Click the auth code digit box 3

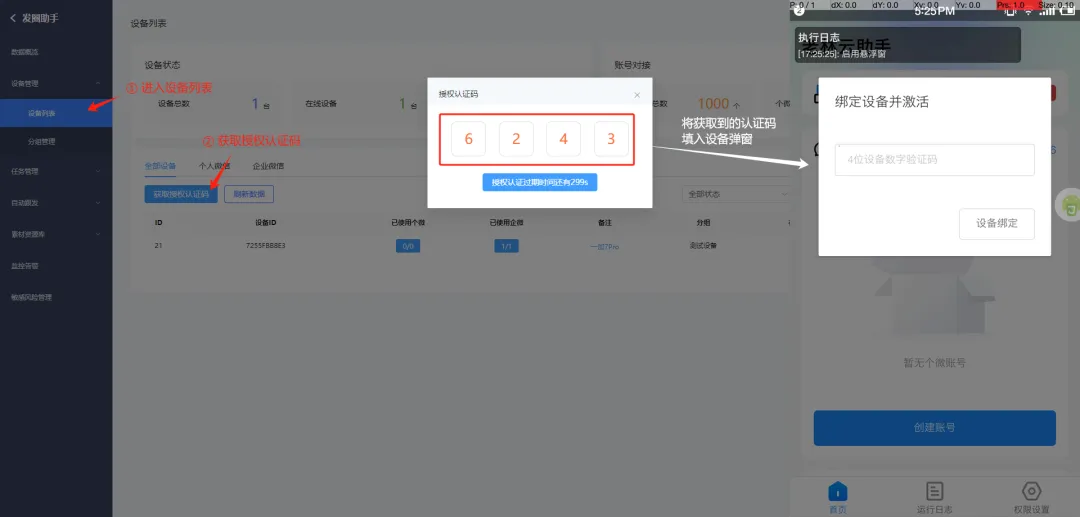[611, 139]
